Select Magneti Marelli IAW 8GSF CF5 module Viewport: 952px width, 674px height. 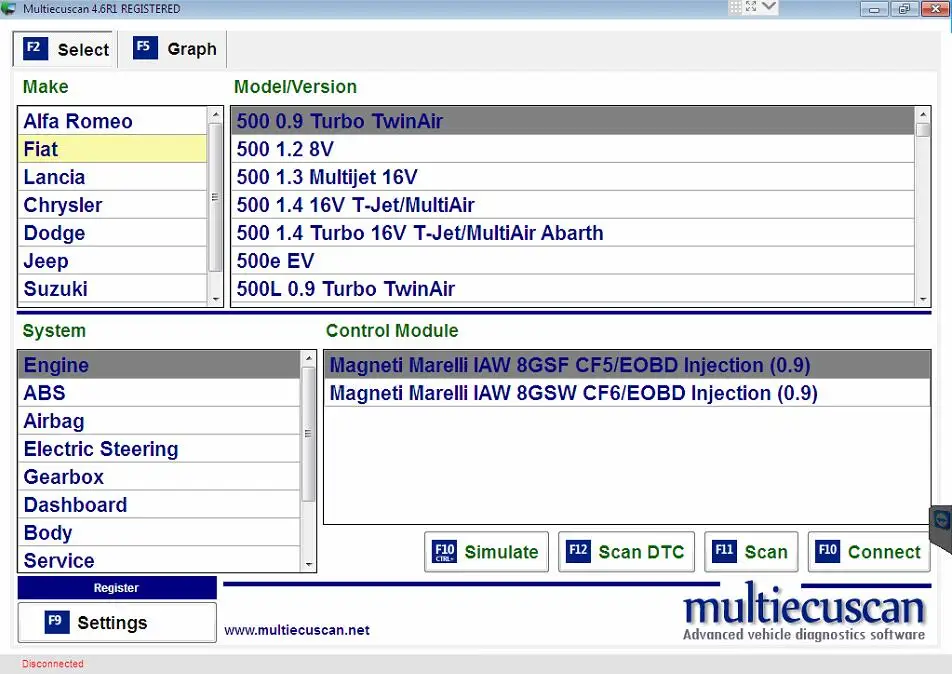click(627, 365)
